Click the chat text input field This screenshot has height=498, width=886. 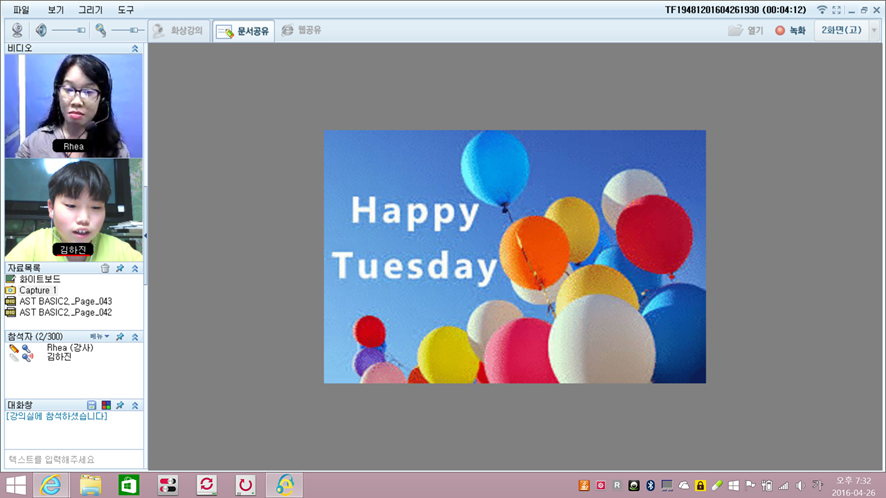click(70, 459)
